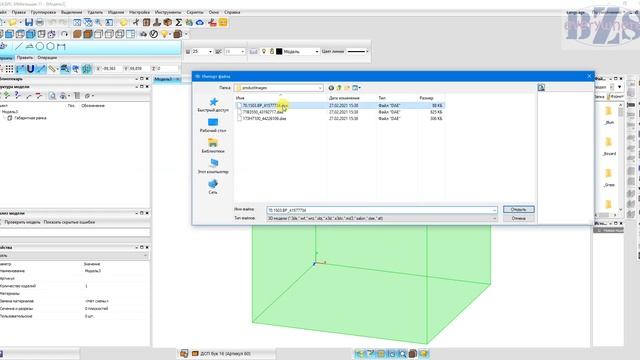Click the solid brown shaded view icon

[77, 34]
